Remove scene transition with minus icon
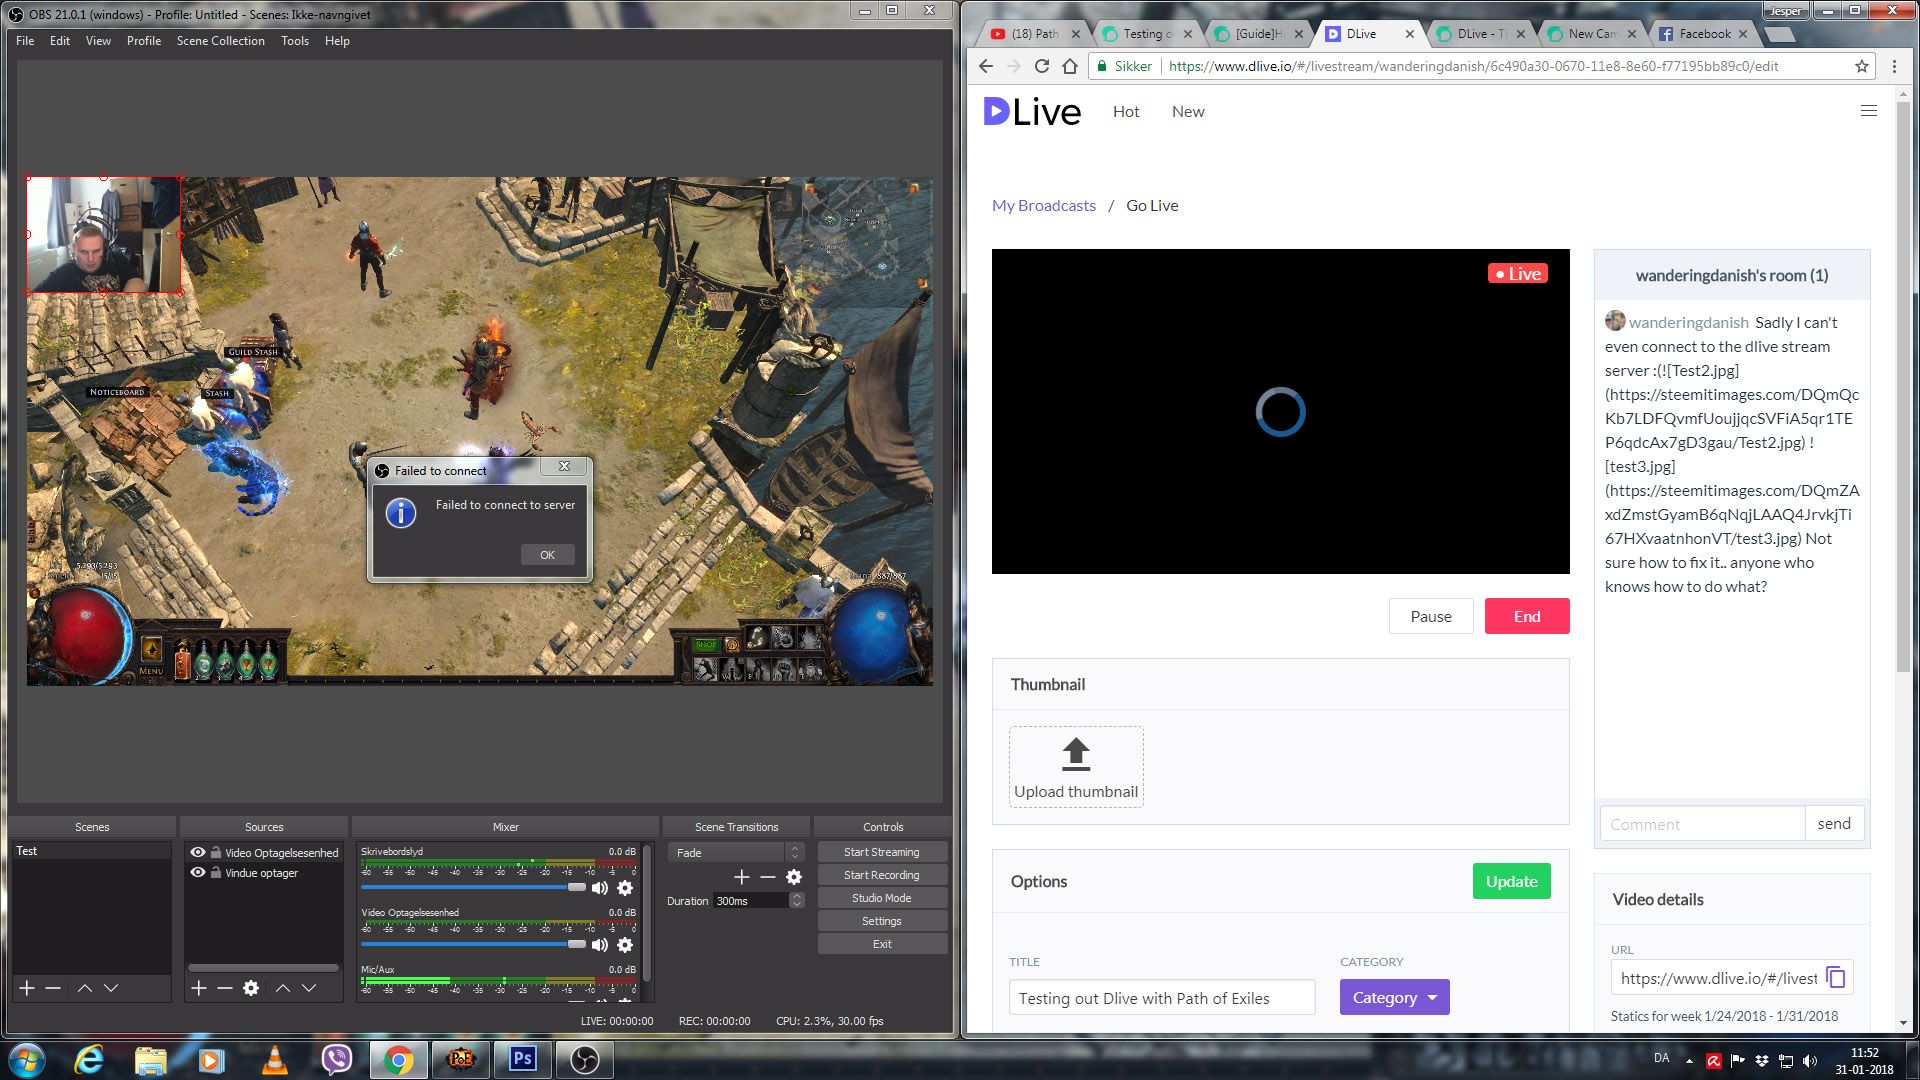The height and width of the screenshot is (1080, 1920). pos(768,877)
